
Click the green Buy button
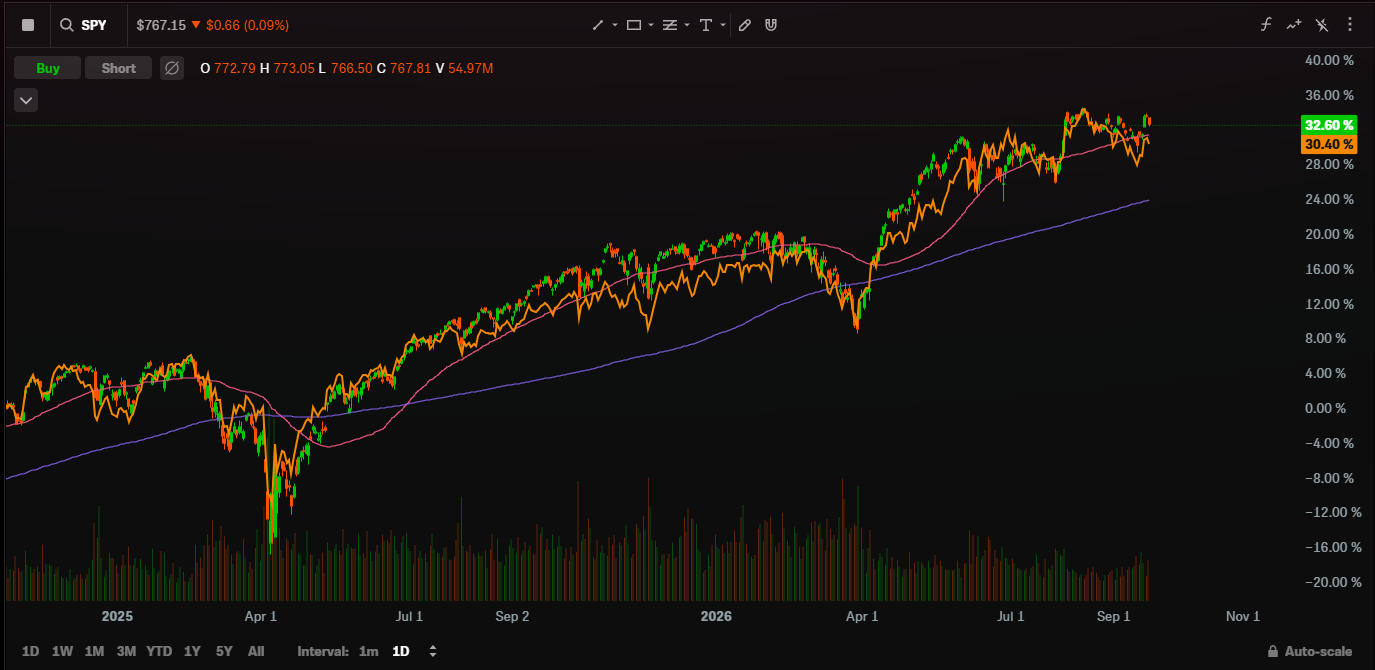pos(47,68)
